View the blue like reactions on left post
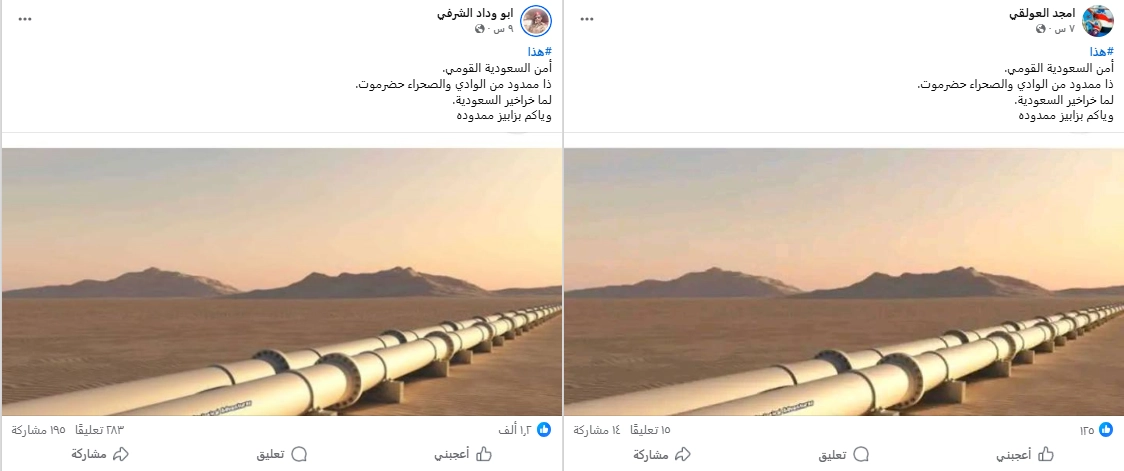This screenshot has height=471, width=1124. pyautogui.click(x=544, y=430)
